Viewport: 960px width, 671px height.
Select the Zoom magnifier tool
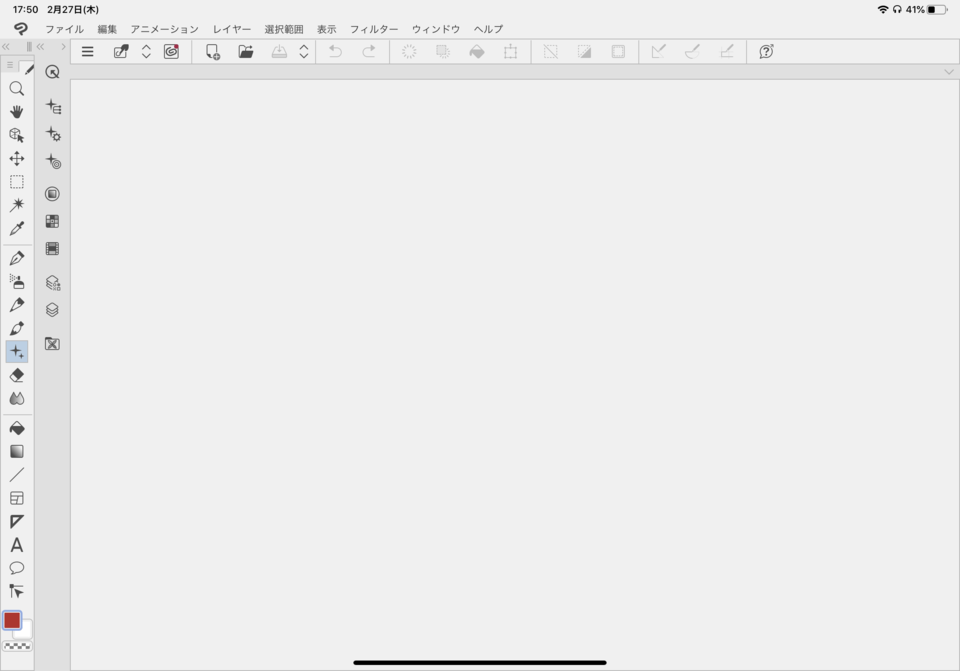point(16,89)
